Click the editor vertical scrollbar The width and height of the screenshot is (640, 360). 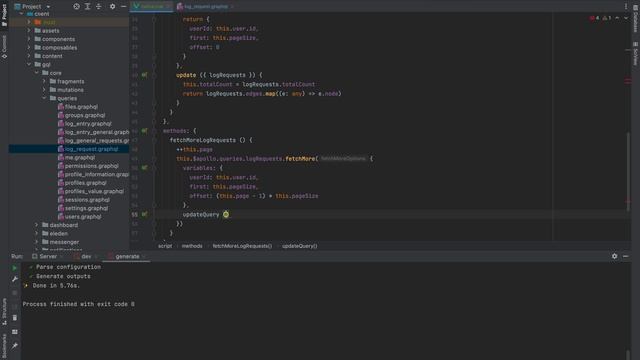coord(628,171)
